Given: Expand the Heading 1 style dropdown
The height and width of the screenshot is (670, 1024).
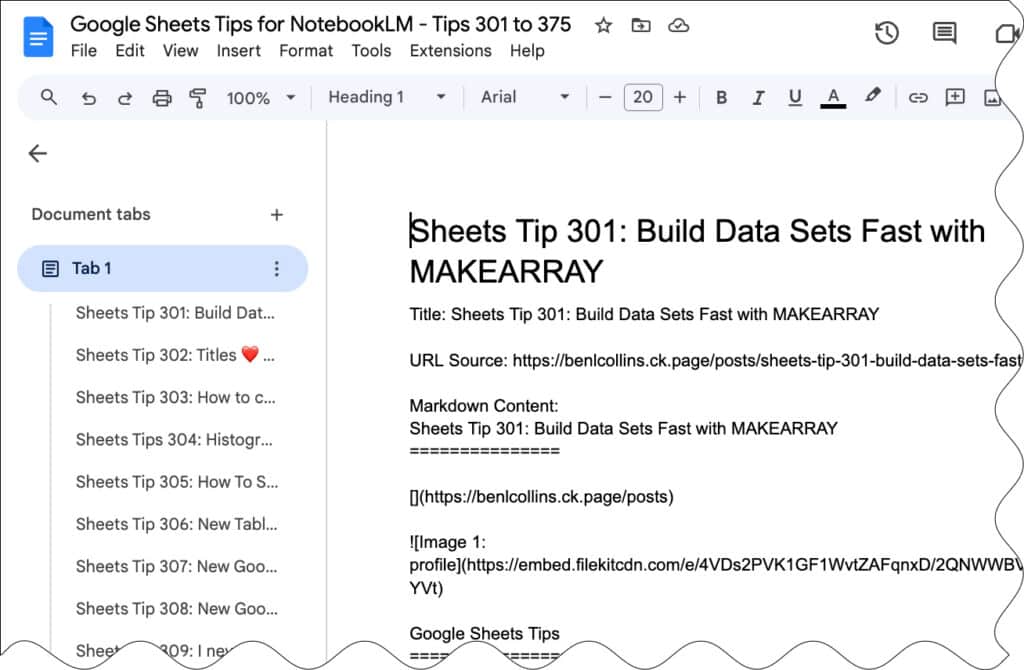Looking at the screenshot, I should [x=386, y=97].
